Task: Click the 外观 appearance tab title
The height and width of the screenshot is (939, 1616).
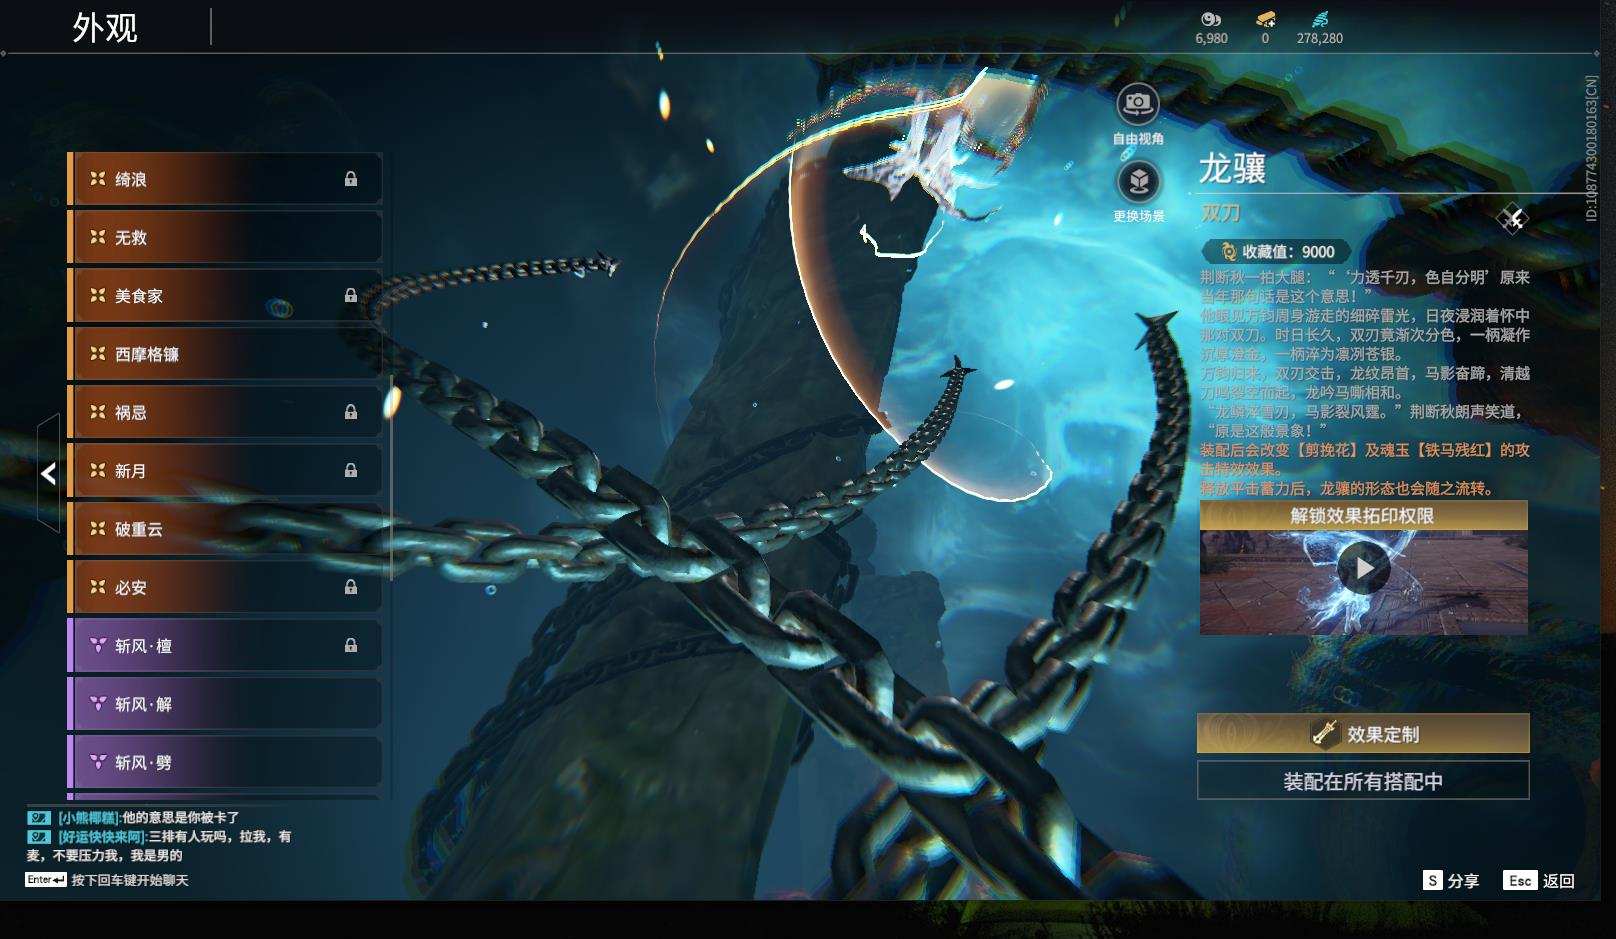Action: (x=105, y=28)
